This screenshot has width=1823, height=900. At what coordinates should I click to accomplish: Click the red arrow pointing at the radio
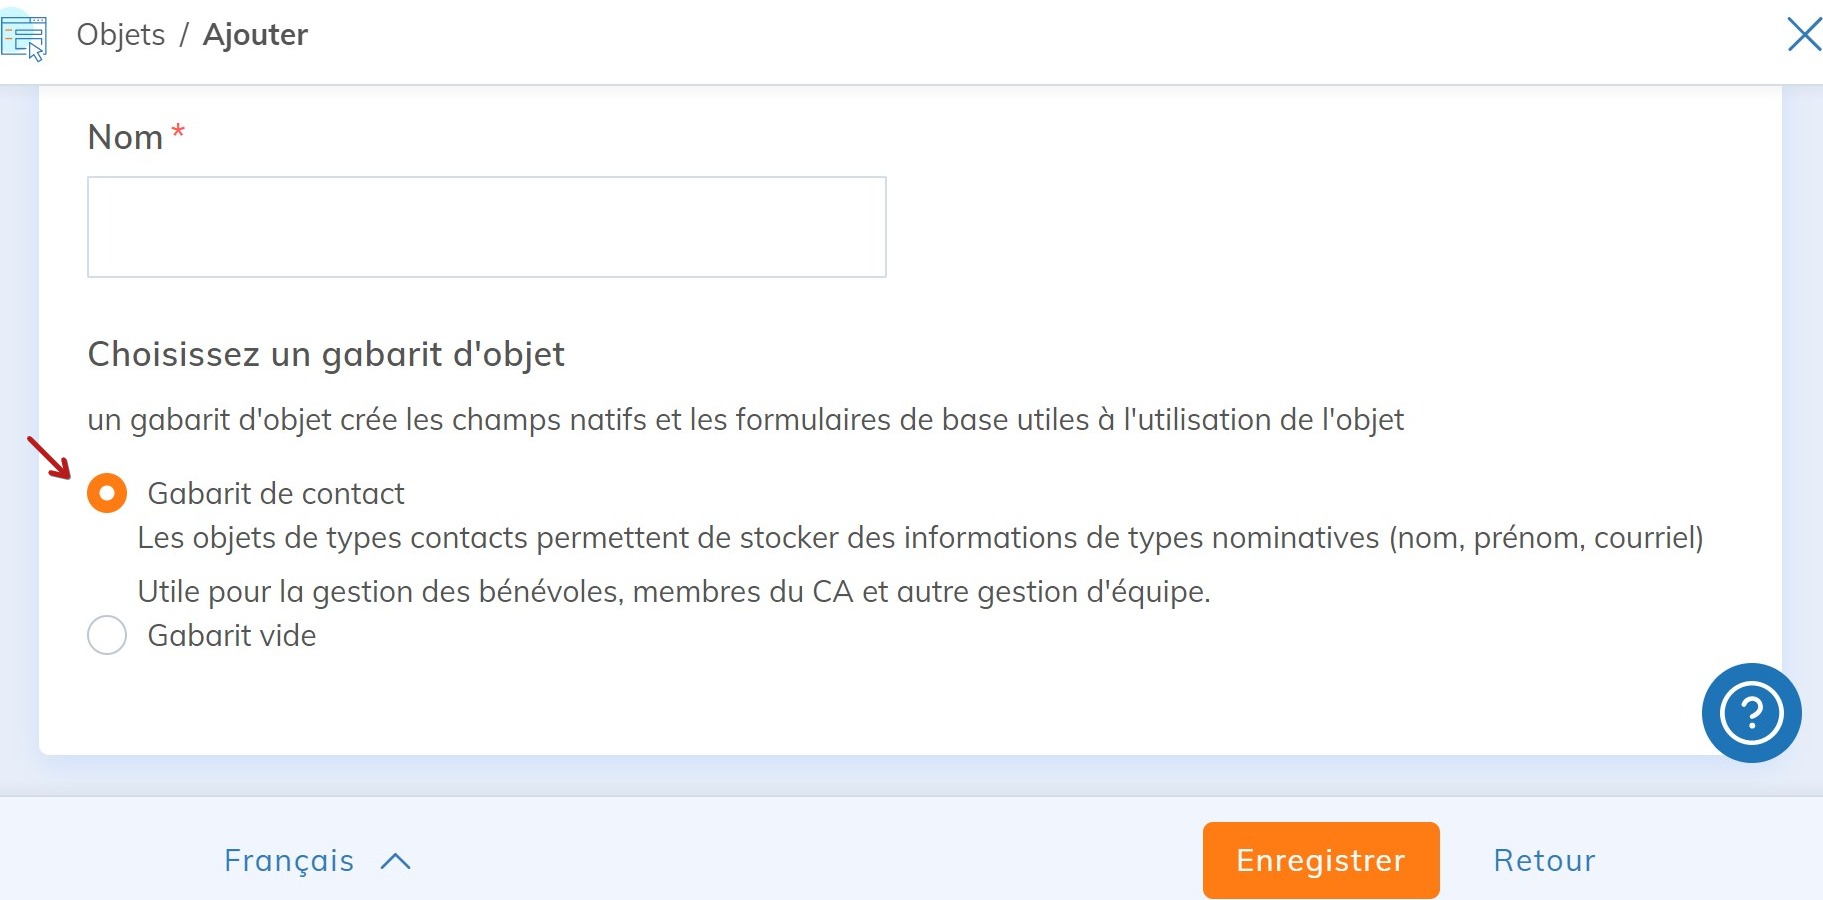[x=48, y=457]
